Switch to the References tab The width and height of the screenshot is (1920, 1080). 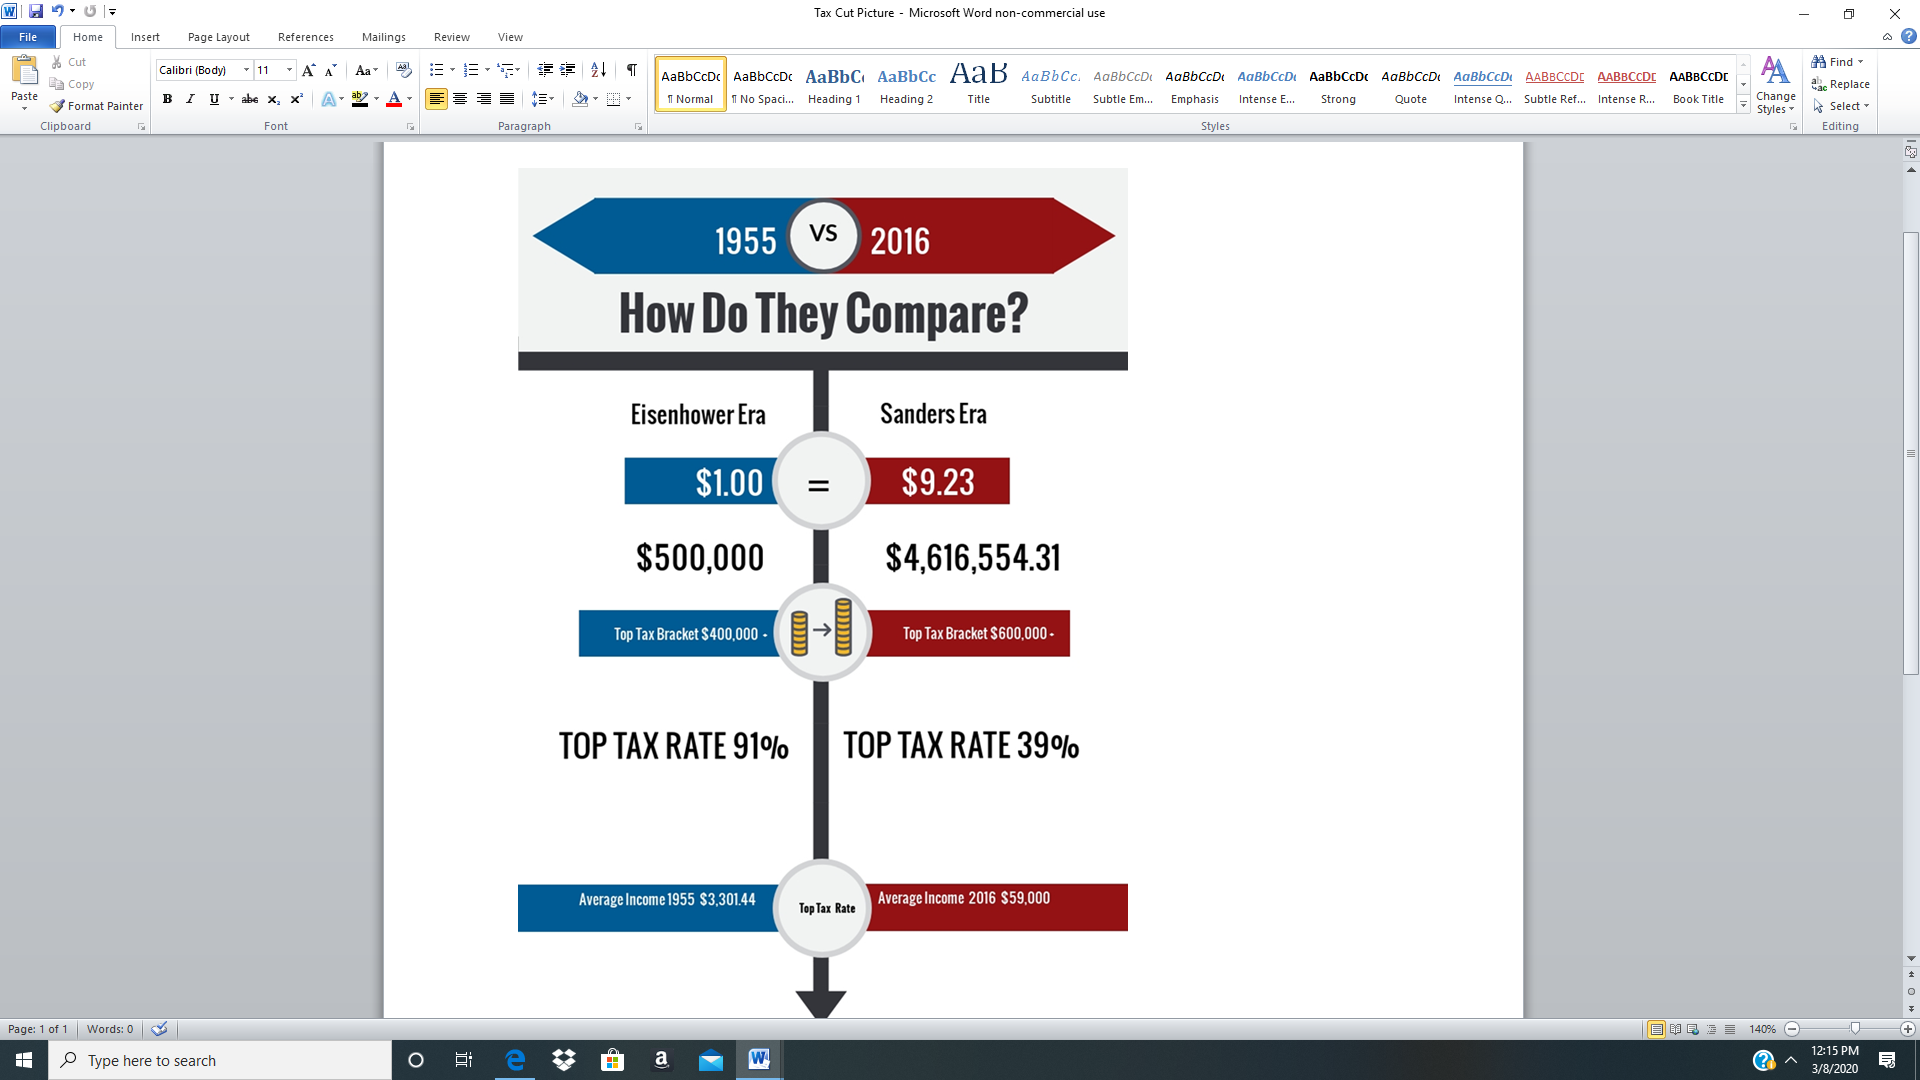[x=305, y=37]
